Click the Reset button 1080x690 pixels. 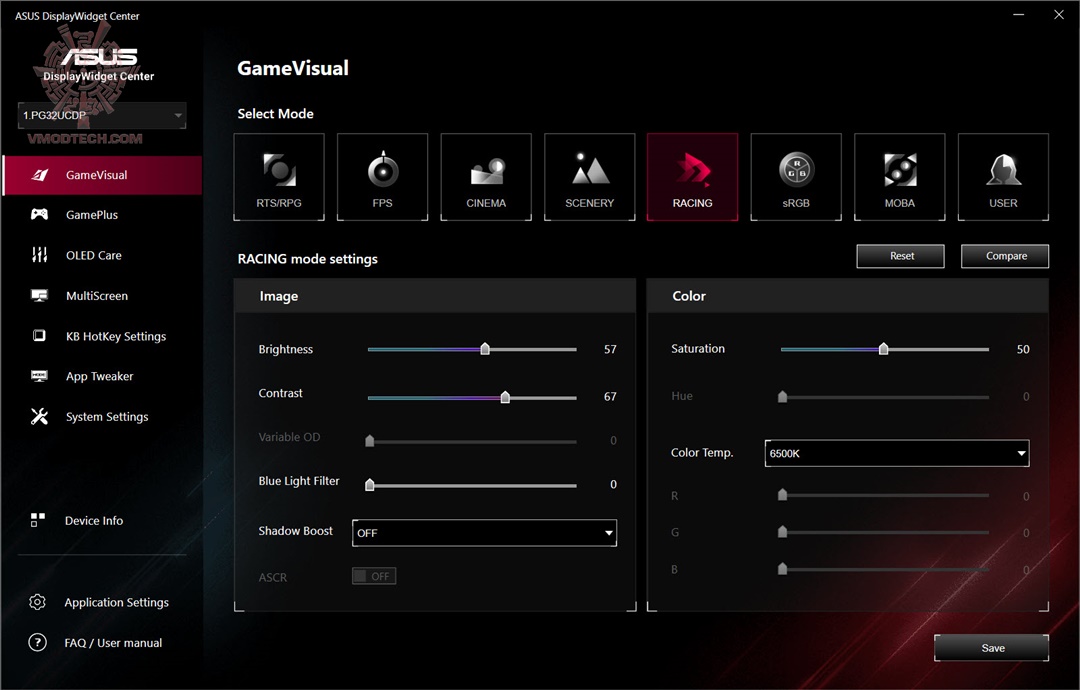click(x=901, y=256)
